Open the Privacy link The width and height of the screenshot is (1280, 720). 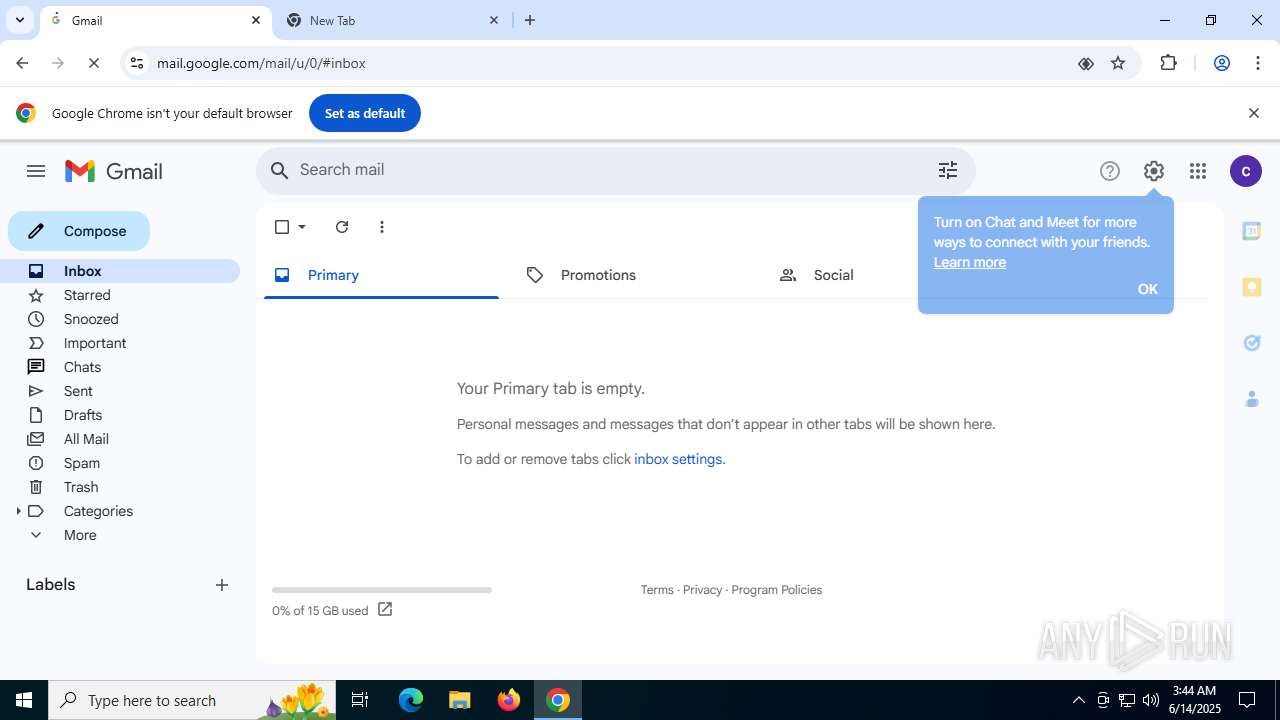coord(702,590)
